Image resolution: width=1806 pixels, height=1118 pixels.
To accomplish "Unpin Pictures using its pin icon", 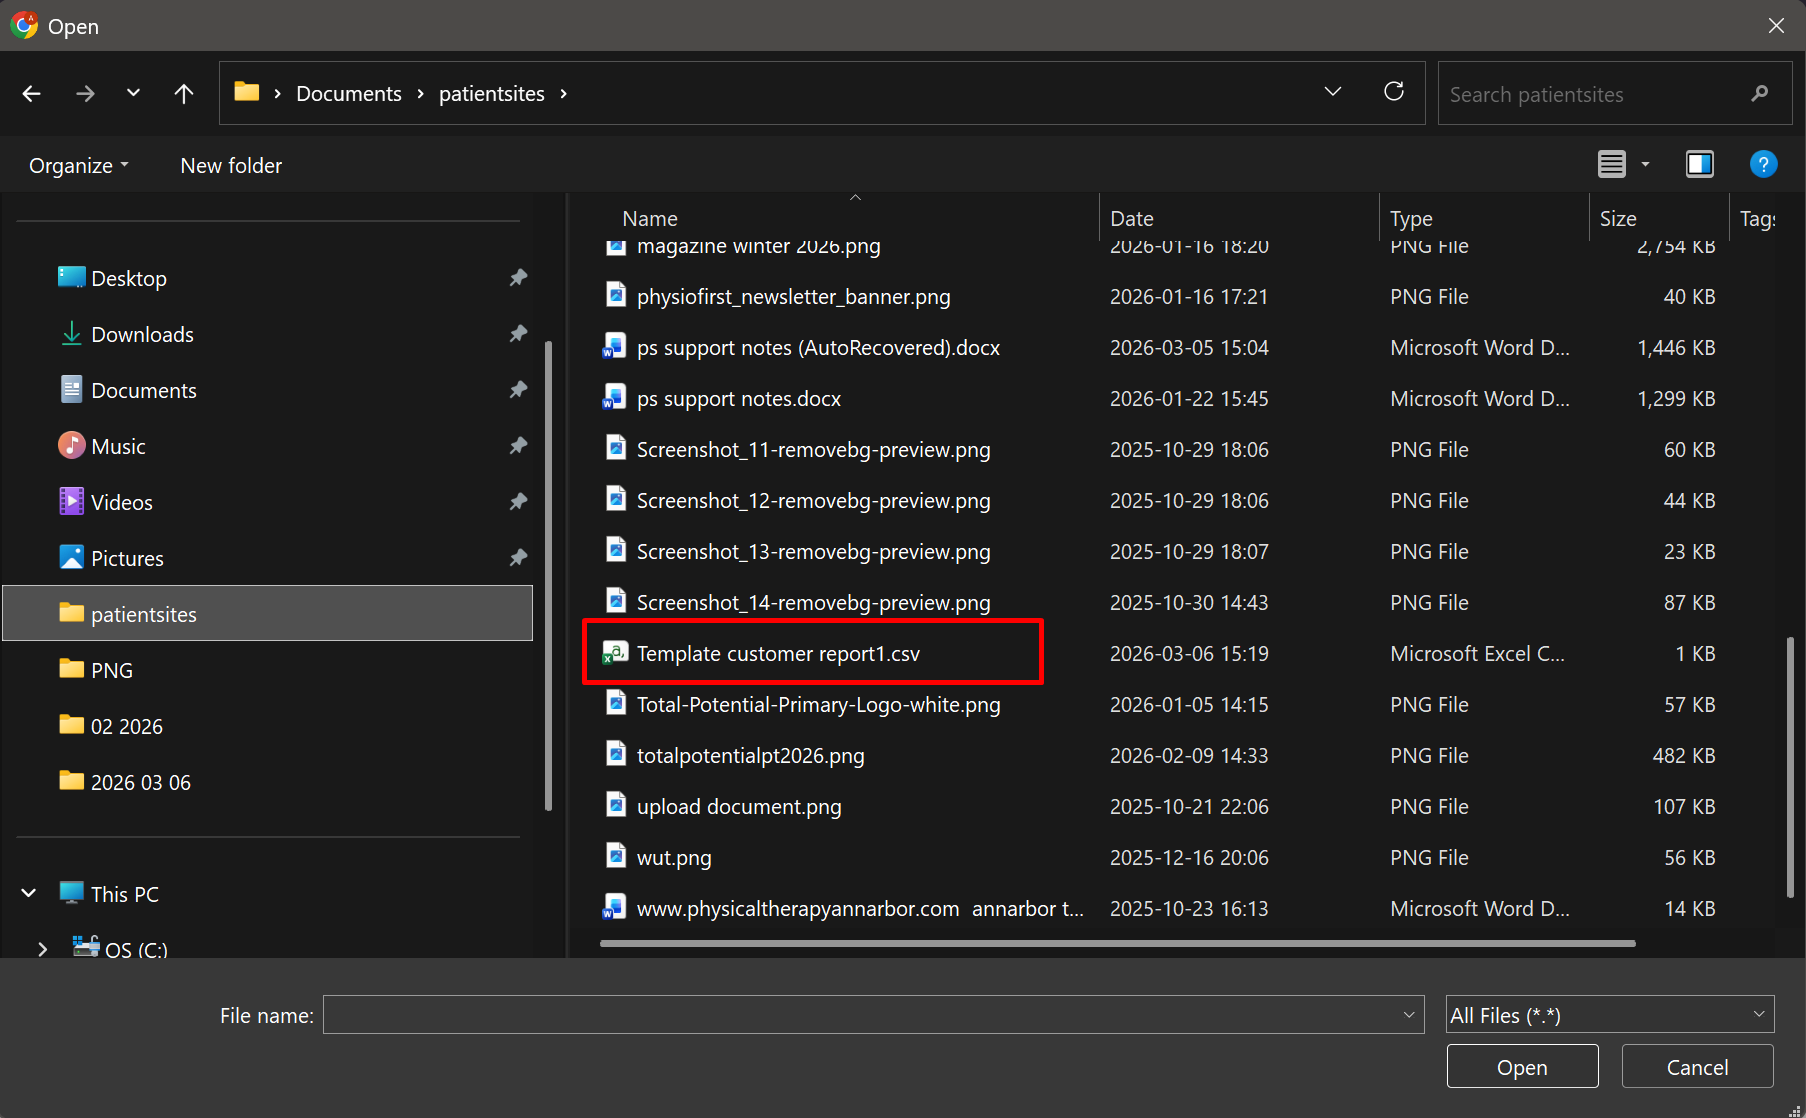I will tap(518, 558).
